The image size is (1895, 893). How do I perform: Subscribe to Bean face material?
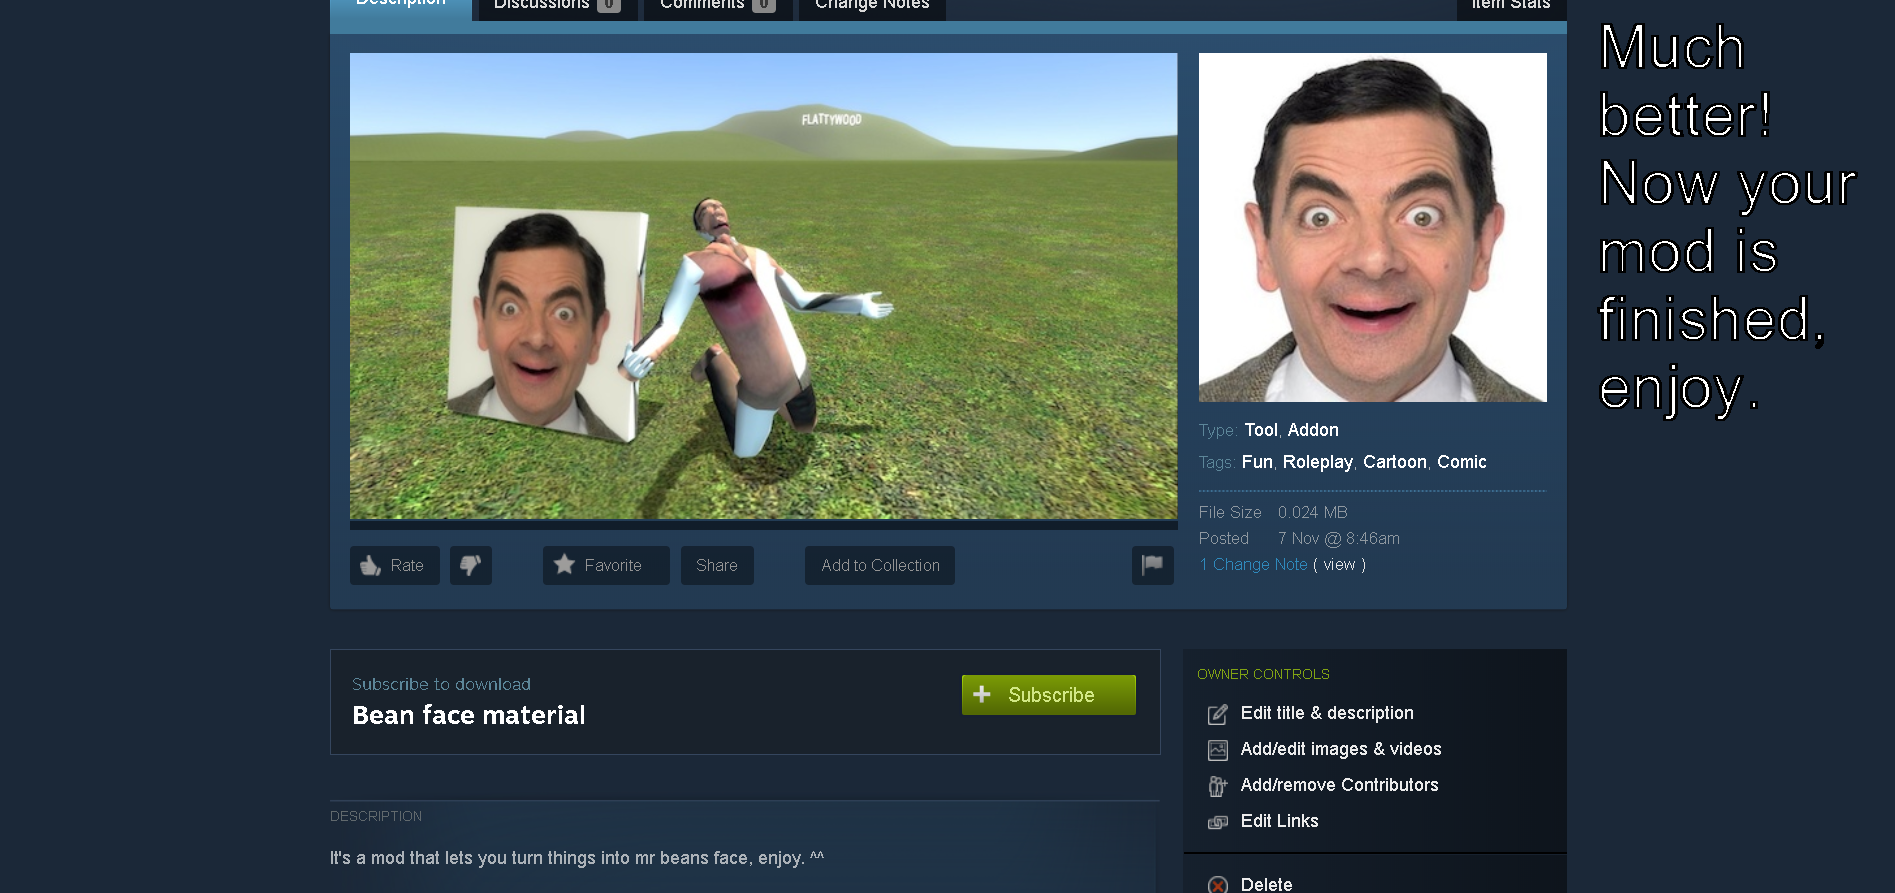(1049, 695)
